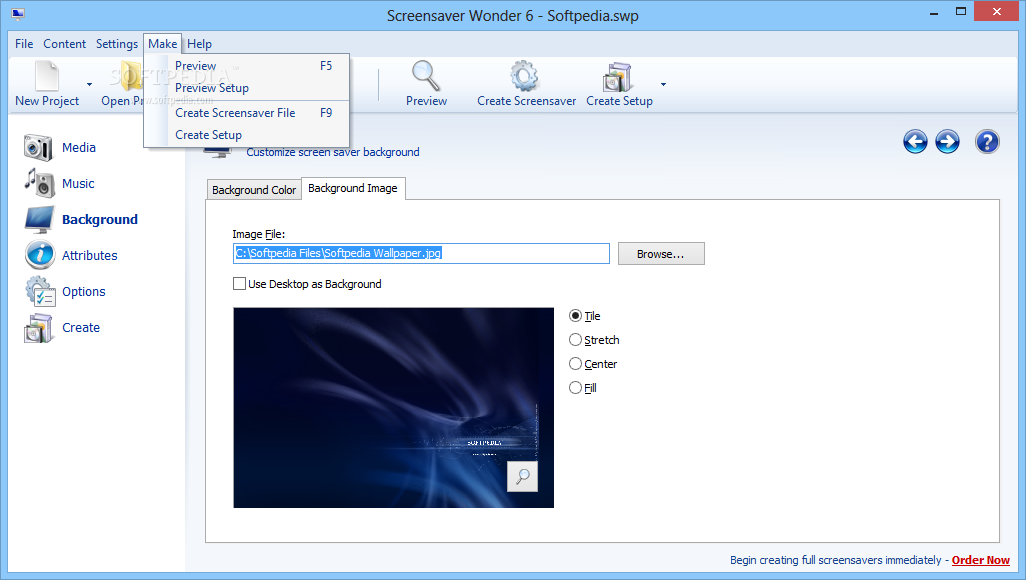The width and height of the screenshot is (1026, 580).
Task: Open the Attributes info icon
Action: point(40,255)
